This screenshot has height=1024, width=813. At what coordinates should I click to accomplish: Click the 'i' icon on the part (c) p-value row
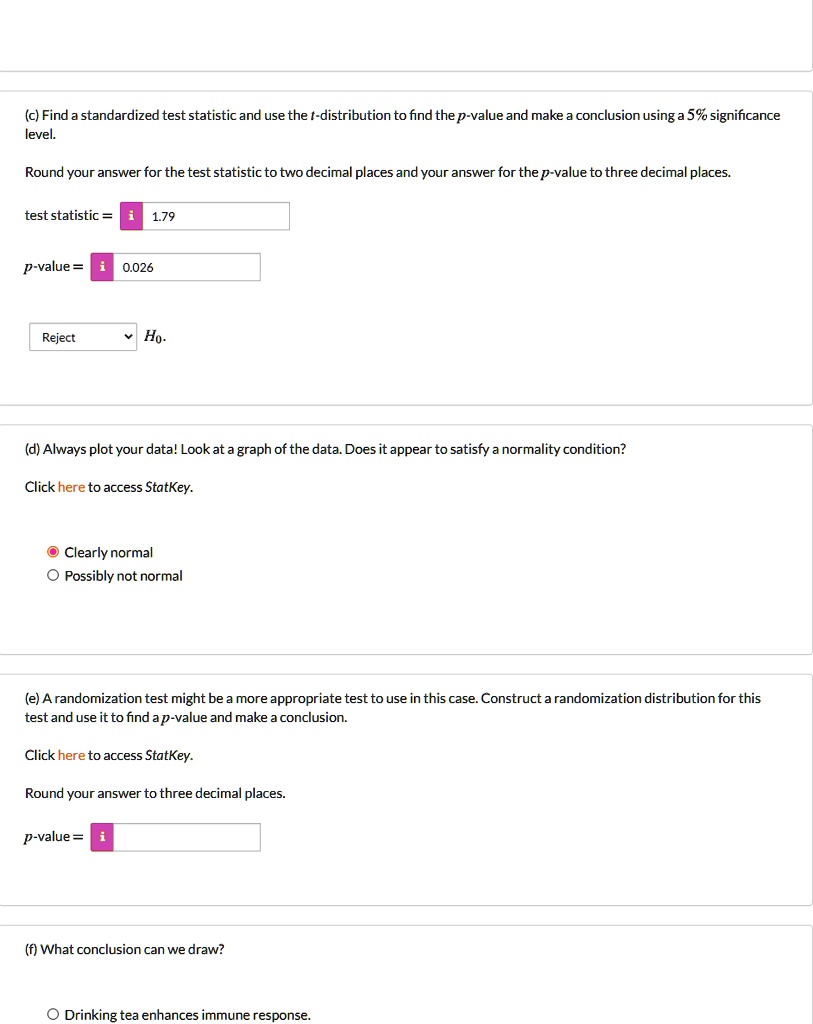[101, 266]
